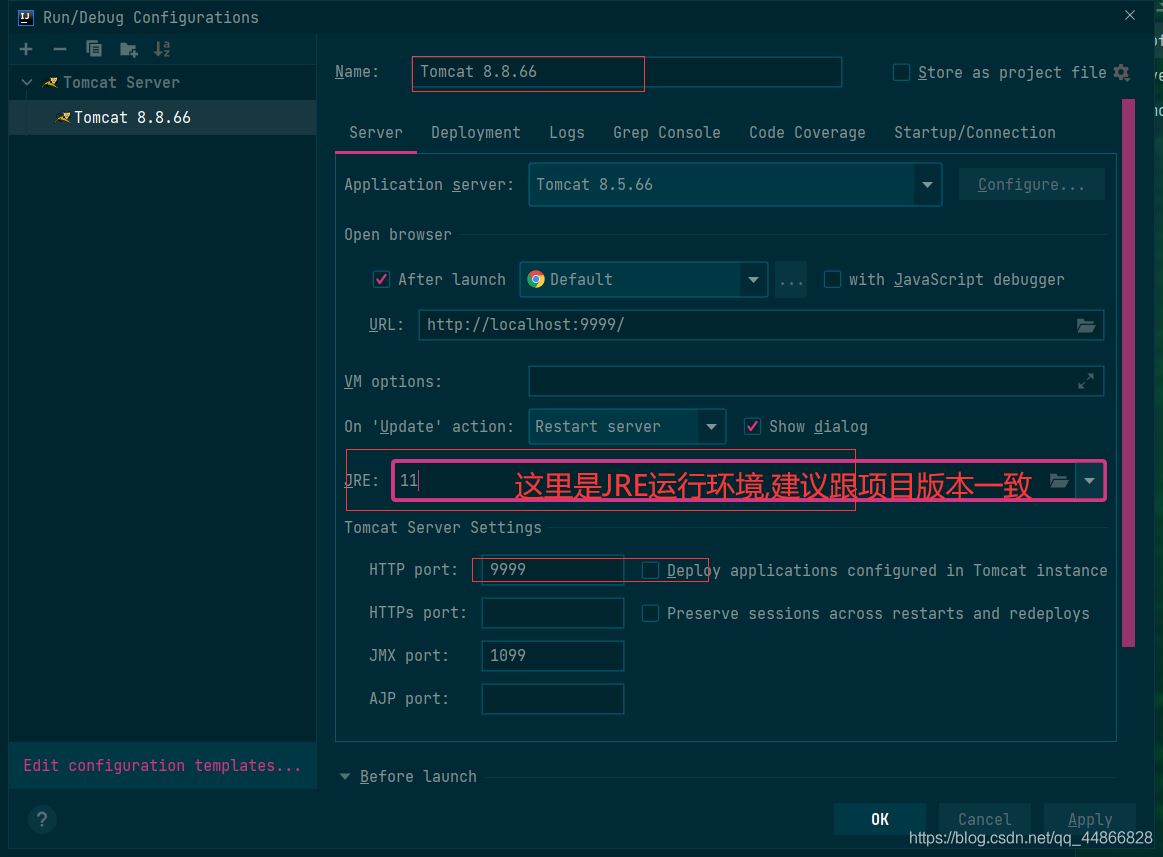1163x857 pixels.
Task: Click the folder icon in URL field
Action: click(1085, 325)
